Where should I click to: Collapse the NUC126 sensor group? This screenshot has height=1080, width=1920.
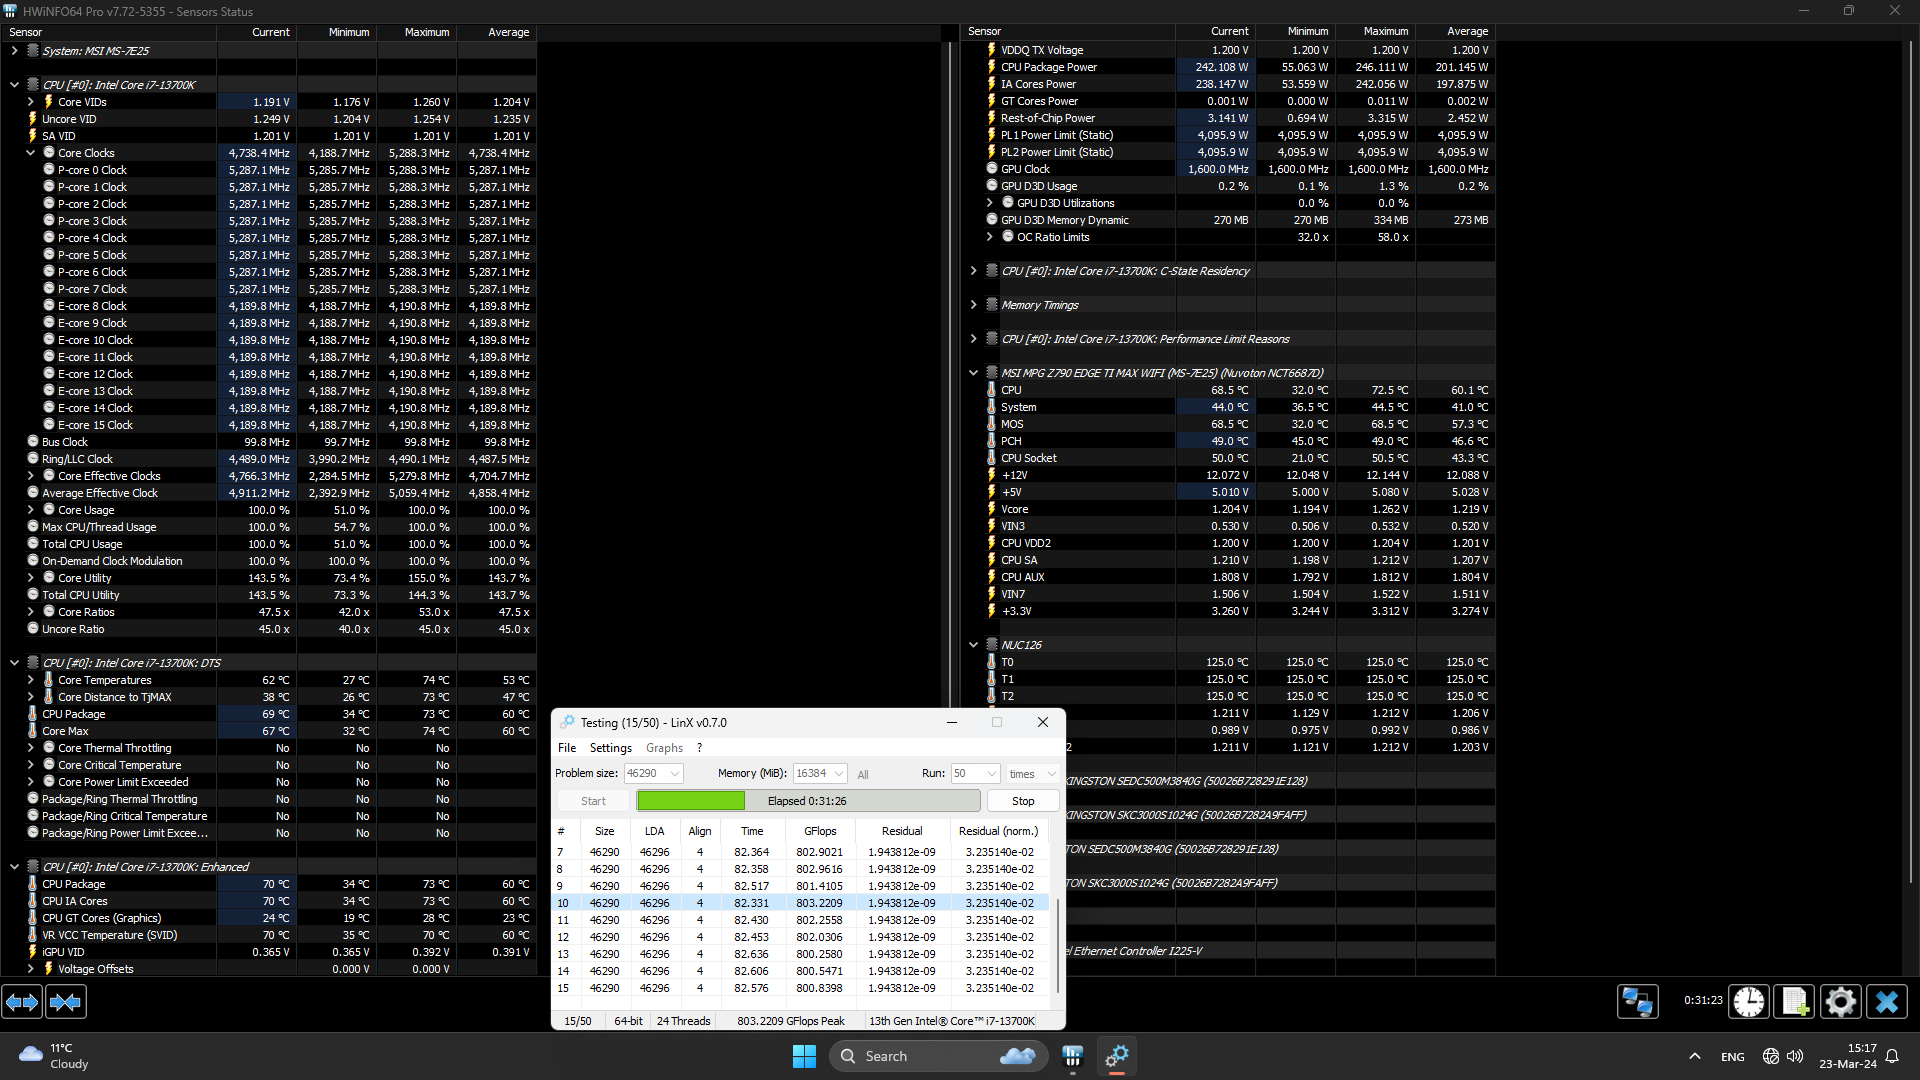973,645
